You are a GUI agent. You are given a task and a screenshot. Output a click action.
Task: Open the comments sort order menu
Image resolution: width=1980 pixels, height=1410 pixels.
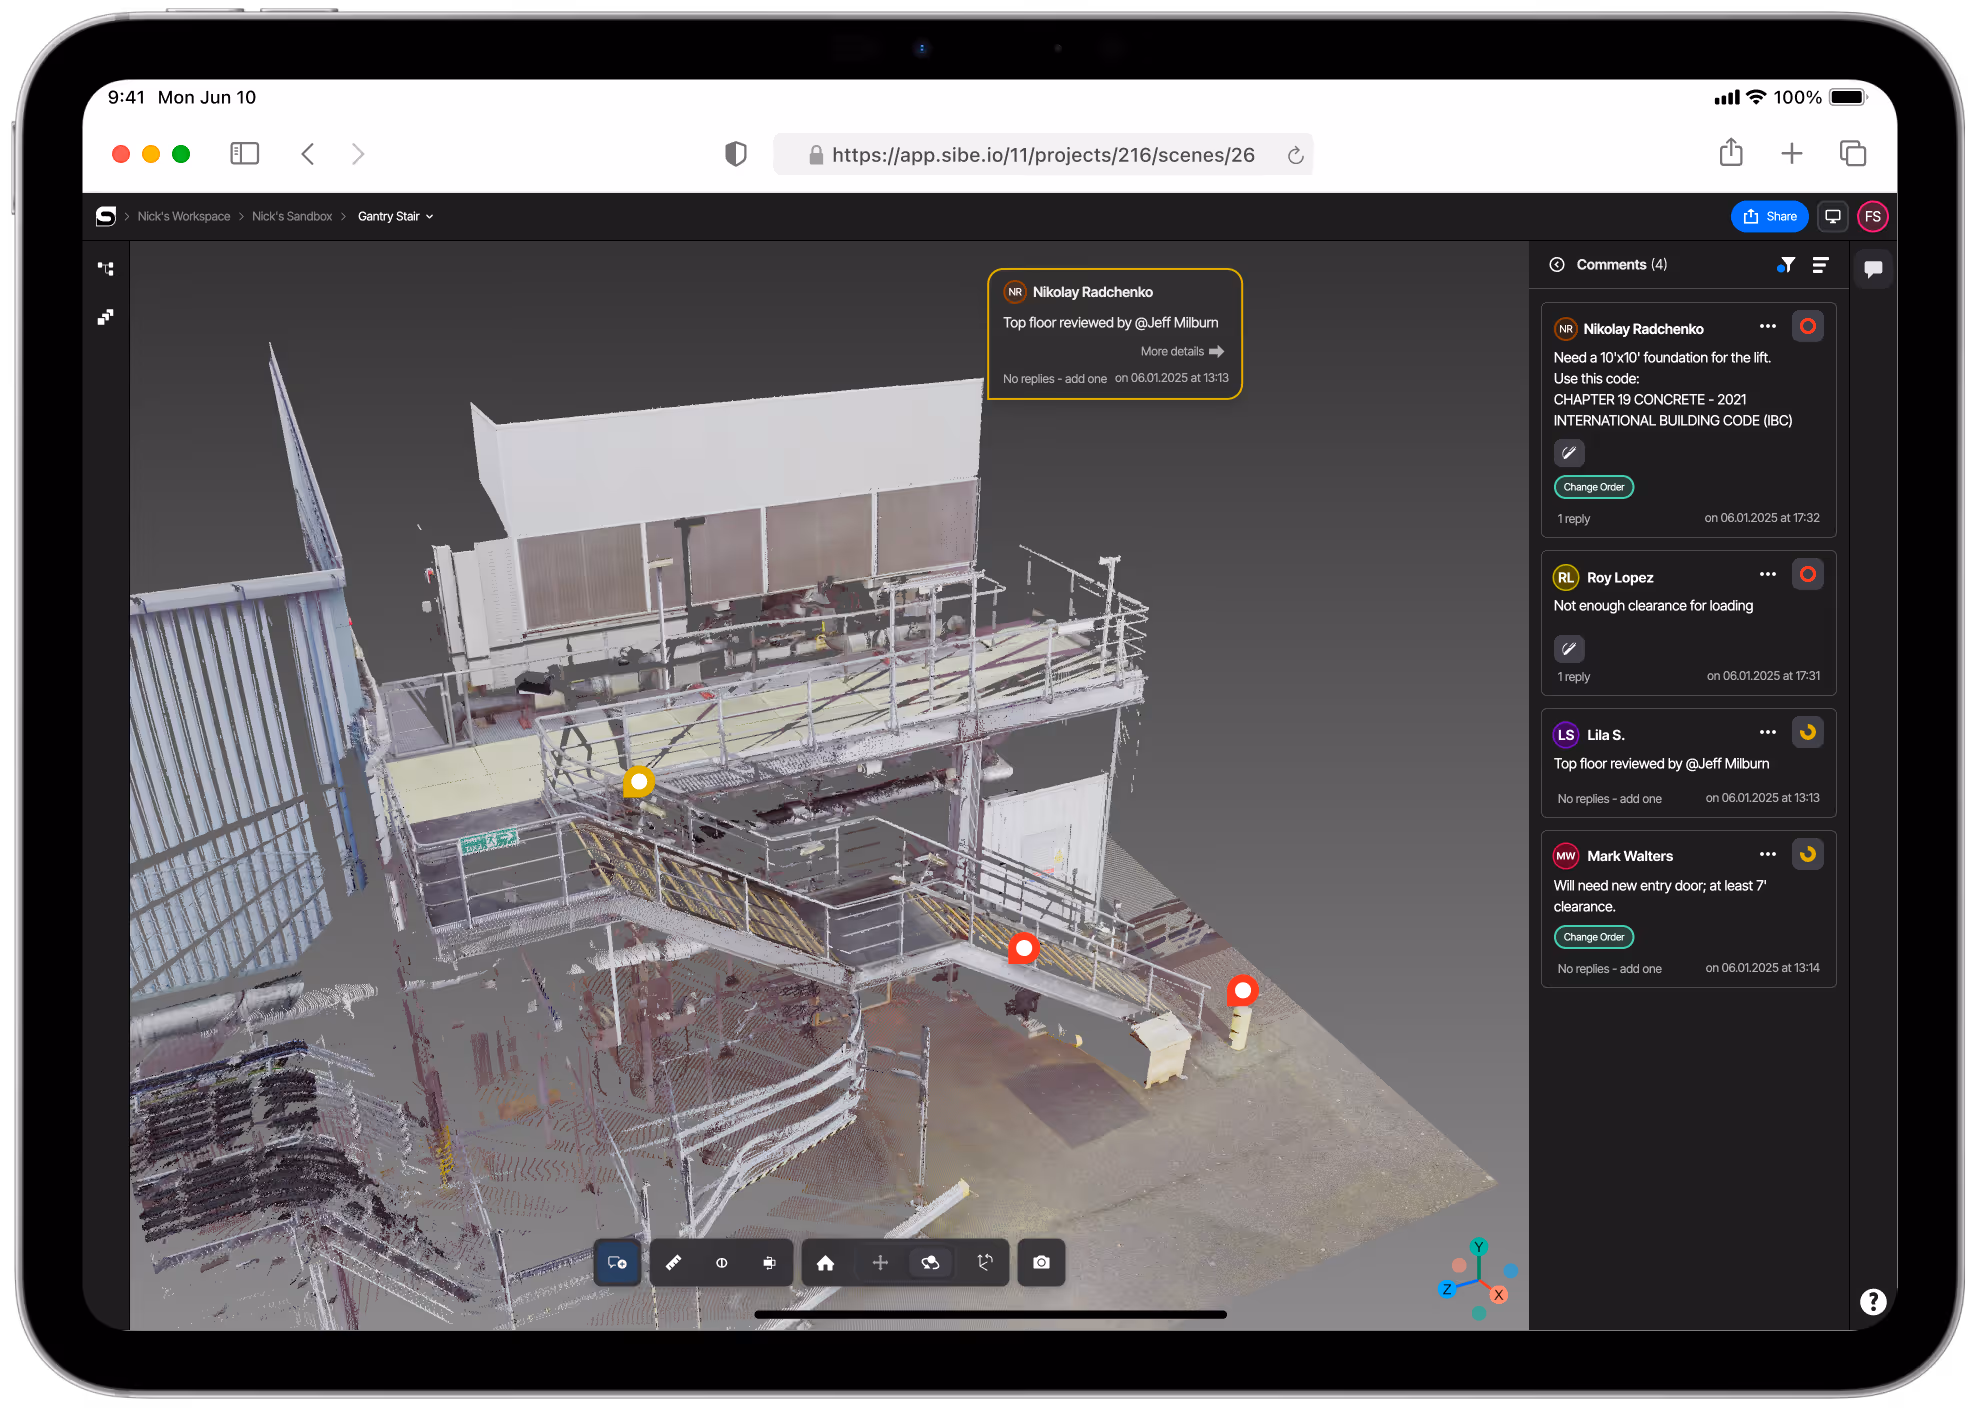pos(1820,265)
